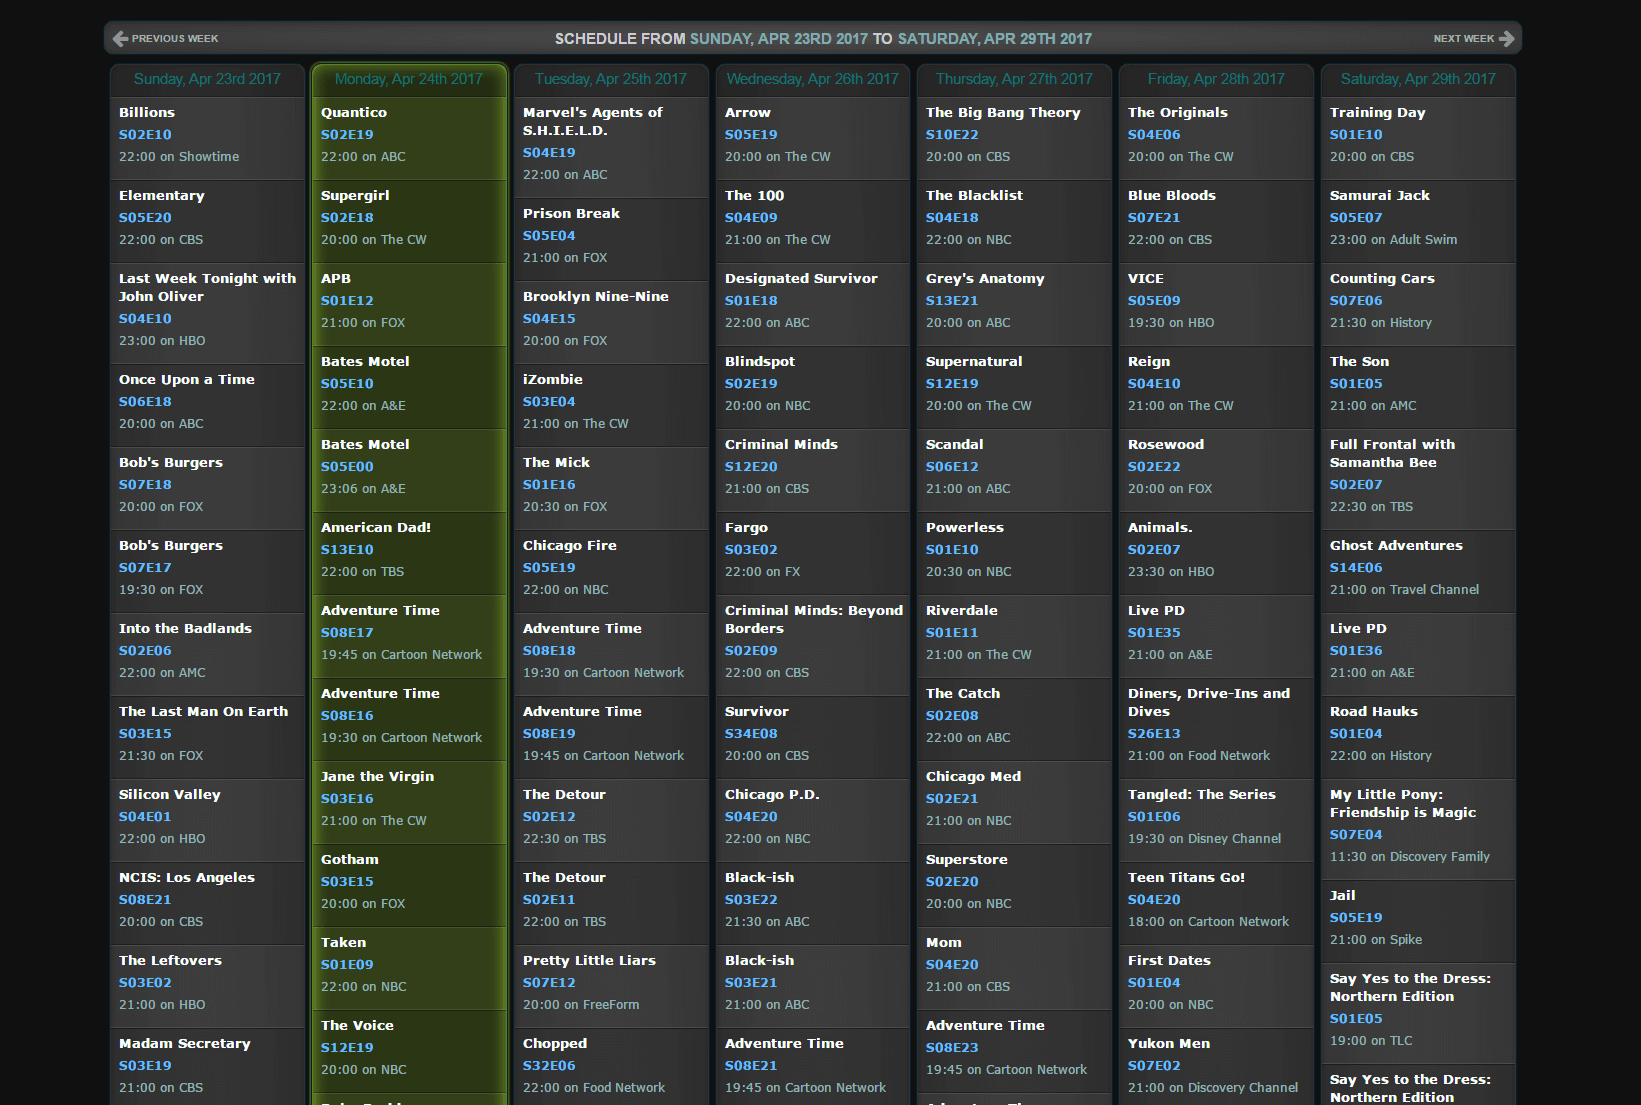This screenshot has height=1105, width=1641.
Task: Open the Quantico show title
Action: tap(354, 113)
